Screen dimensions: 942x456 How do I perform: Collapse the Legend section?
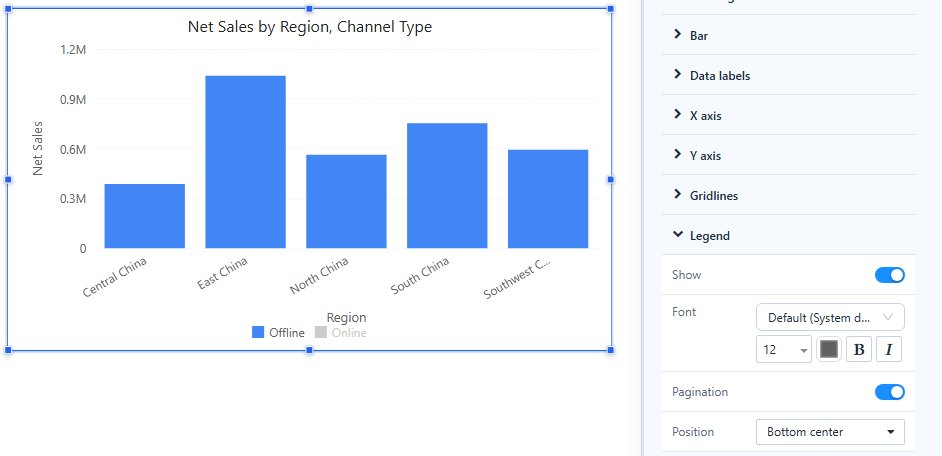788,236
